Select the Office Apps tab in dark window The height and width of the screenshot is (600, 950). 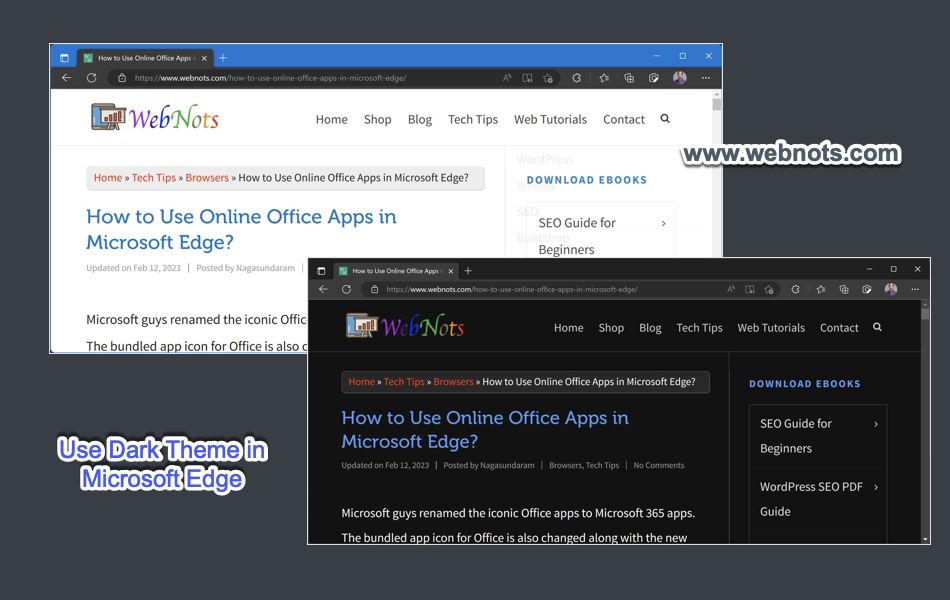pyautogui.click(x=396, y=271)
